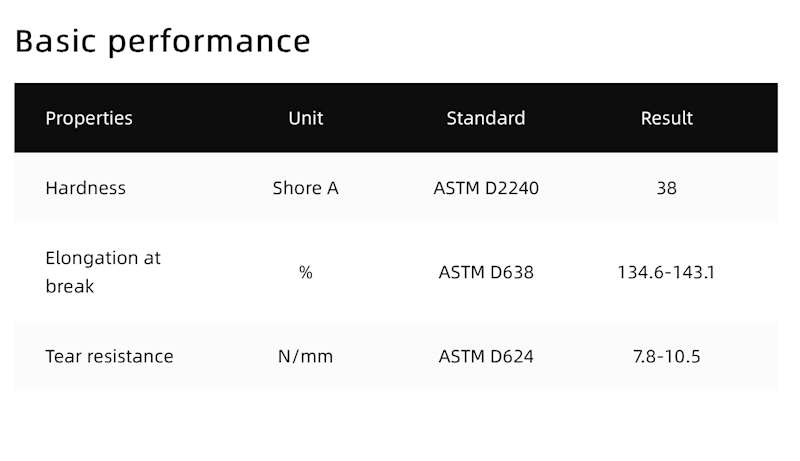Click the Result column header

pyautogui.click(x=666, y=118)
